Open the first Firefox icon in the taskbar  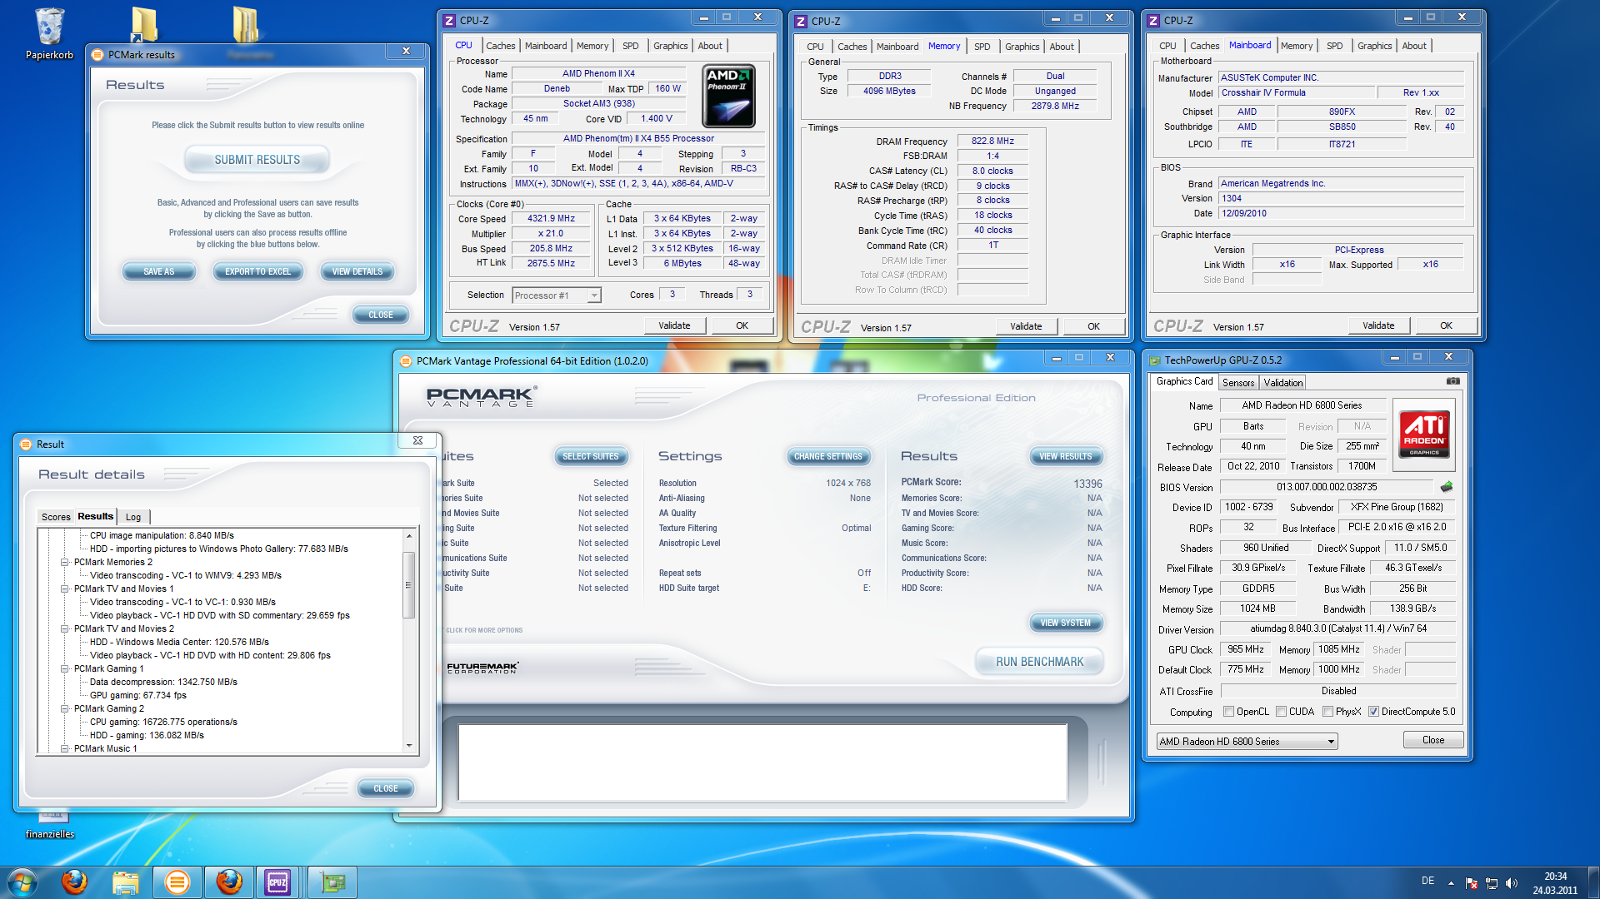click(x=74, y=882)
